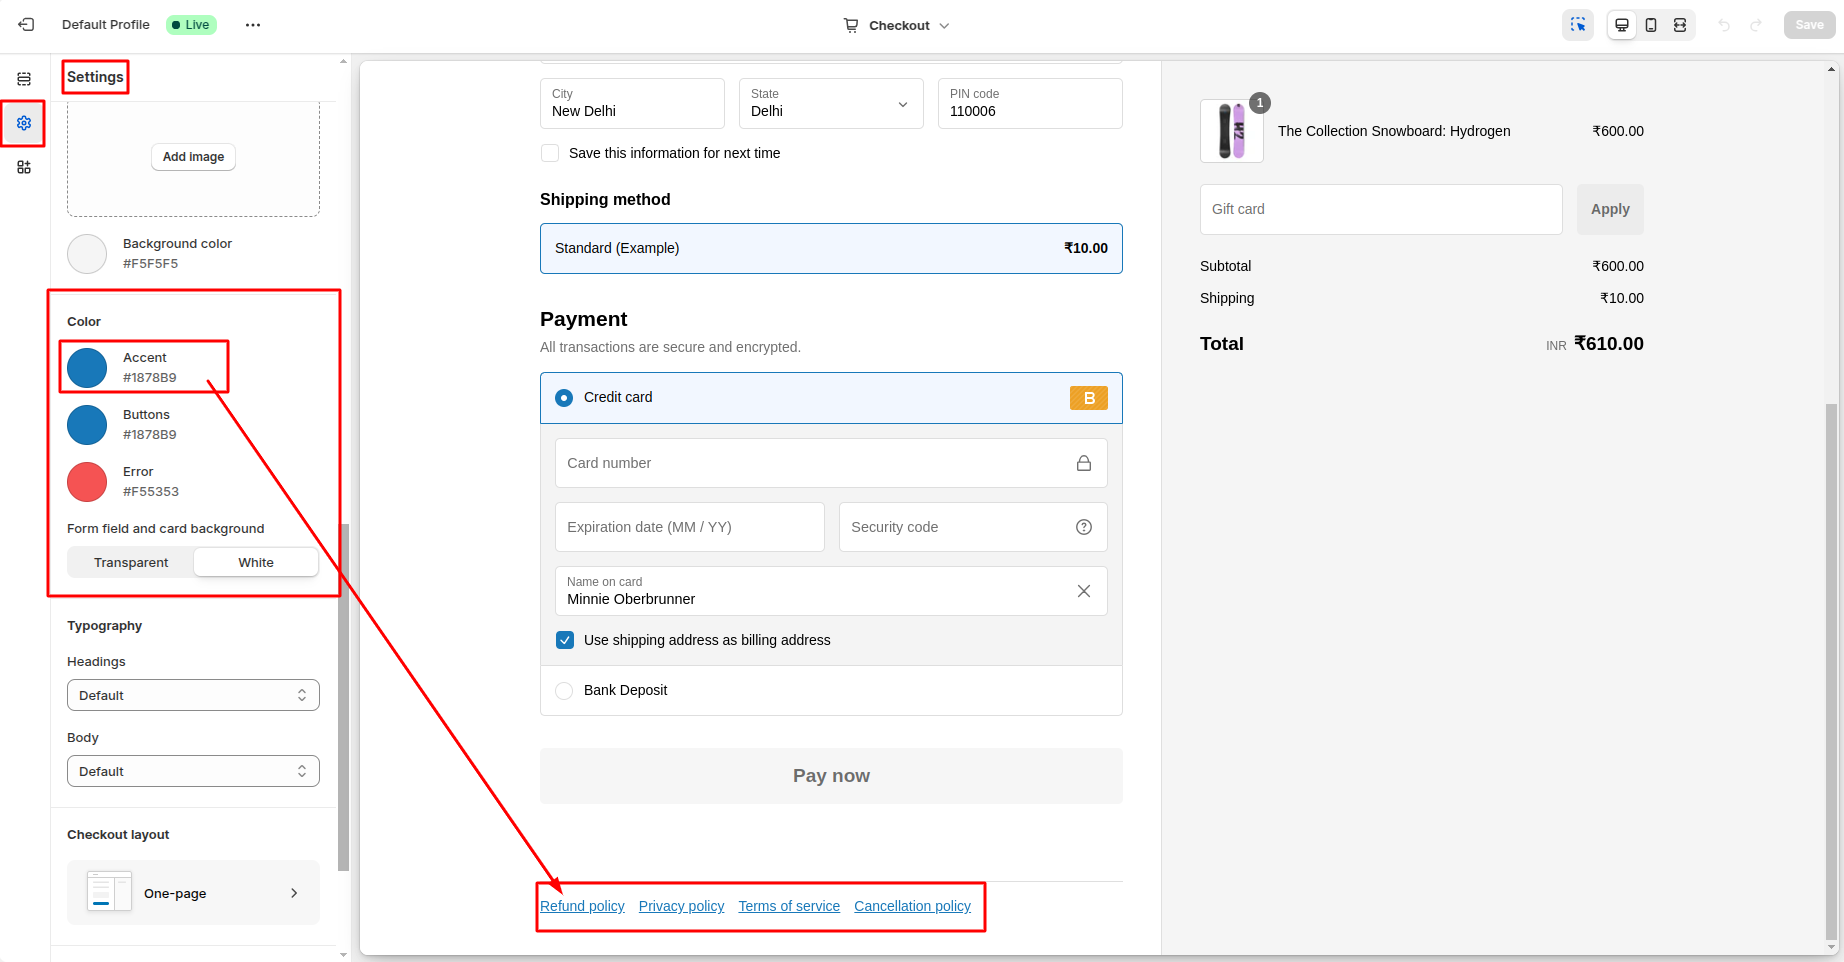Toggle the inspector selection tool
Screen dimensions: 1844x962
1578,25
